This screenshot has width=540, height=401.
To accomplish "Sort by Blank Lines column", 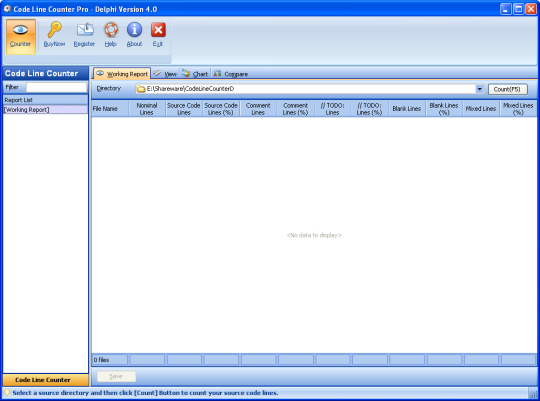I will (407, 109).
